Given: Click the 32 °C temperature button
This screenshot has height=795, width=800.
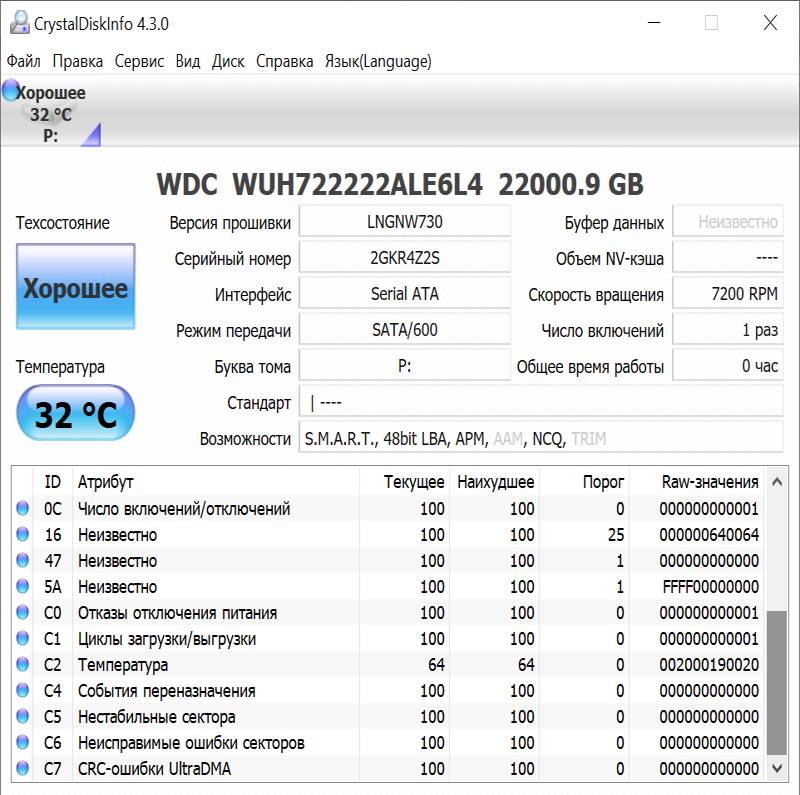Looking at the screenshot, I should [x=76, y=414].
